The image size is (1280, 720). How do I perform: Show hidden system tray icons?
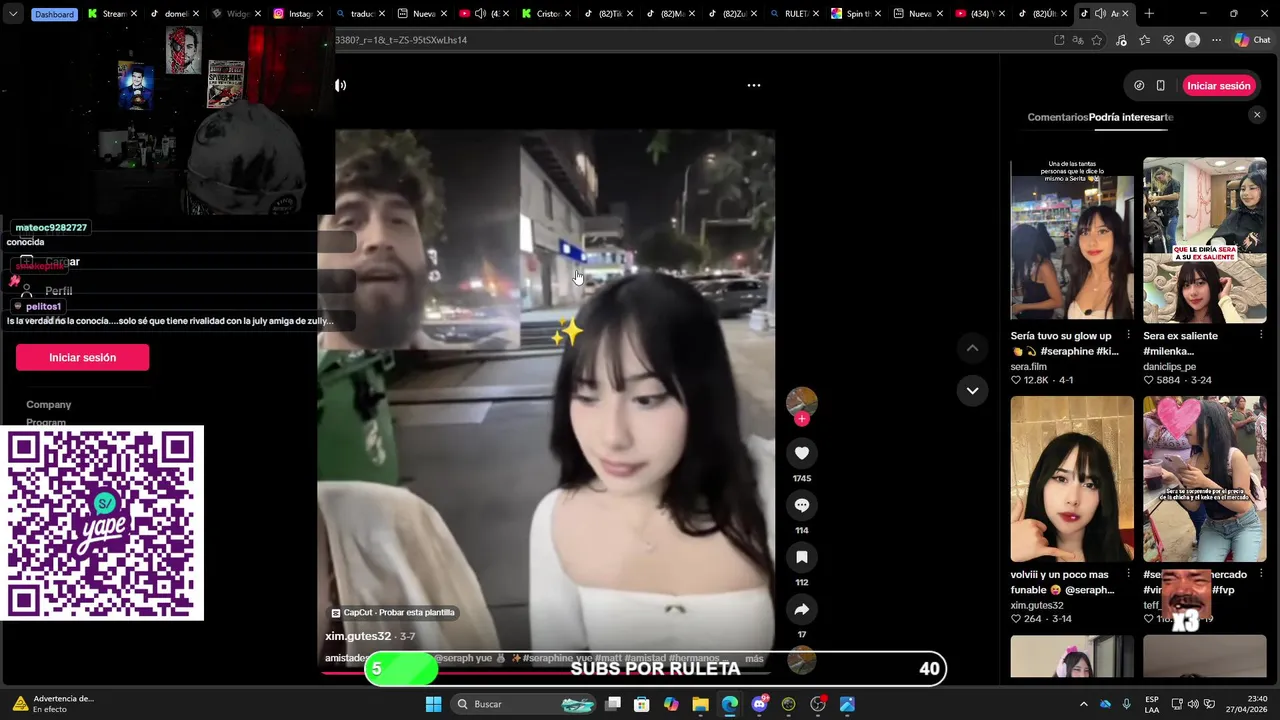click(1083, 704)
